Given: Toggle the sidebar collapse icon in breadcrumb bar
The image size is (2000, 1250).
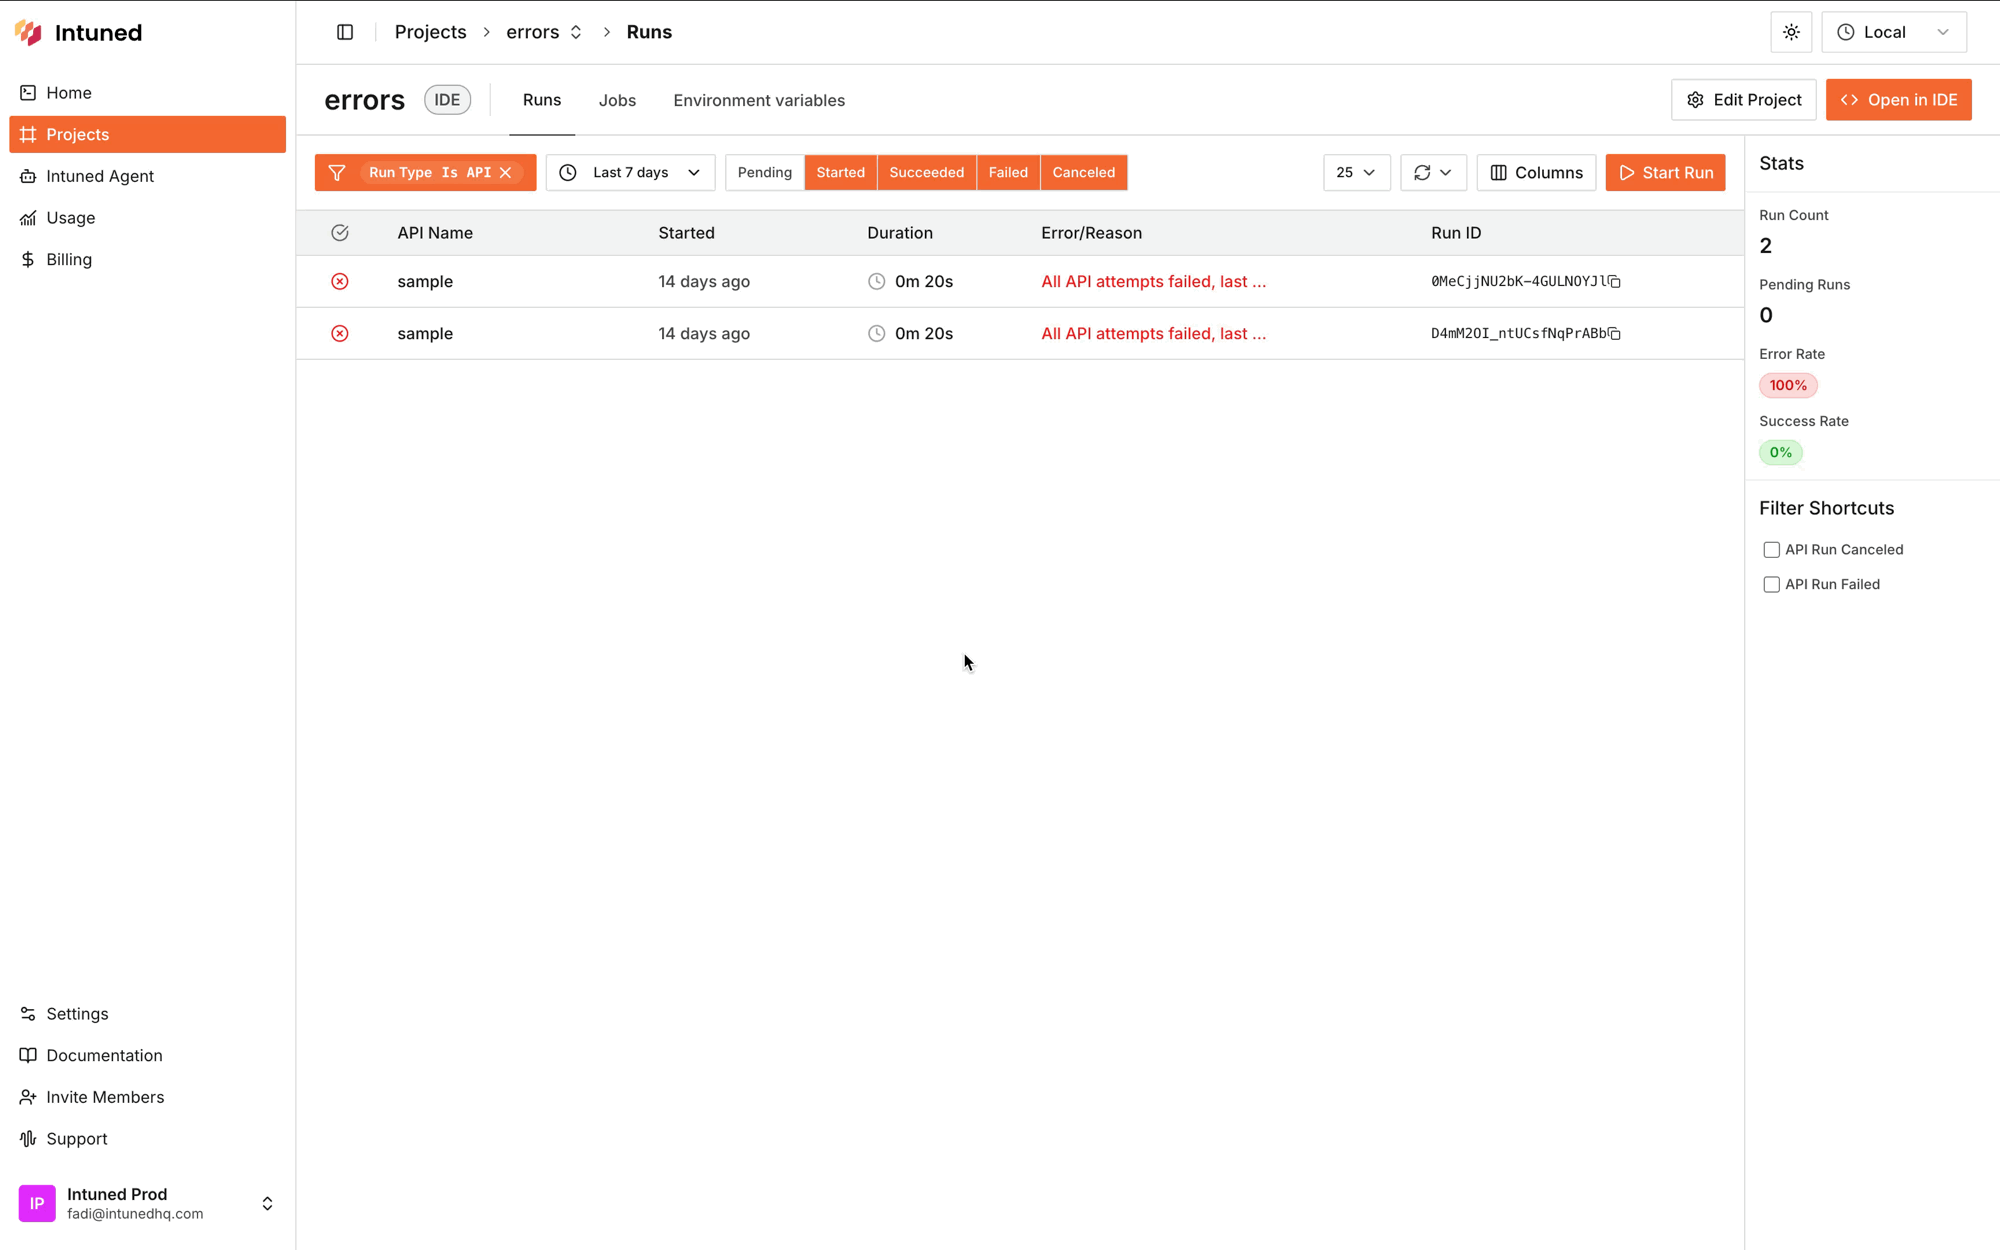Looking at the screenshot, I should (344, 31).
